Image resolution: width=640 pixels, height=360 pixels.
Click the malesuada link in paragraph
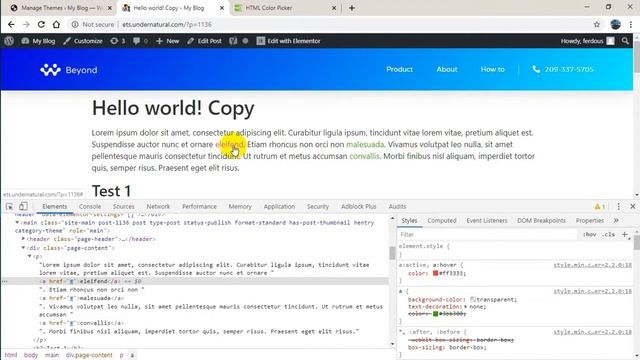click(365, 144)
